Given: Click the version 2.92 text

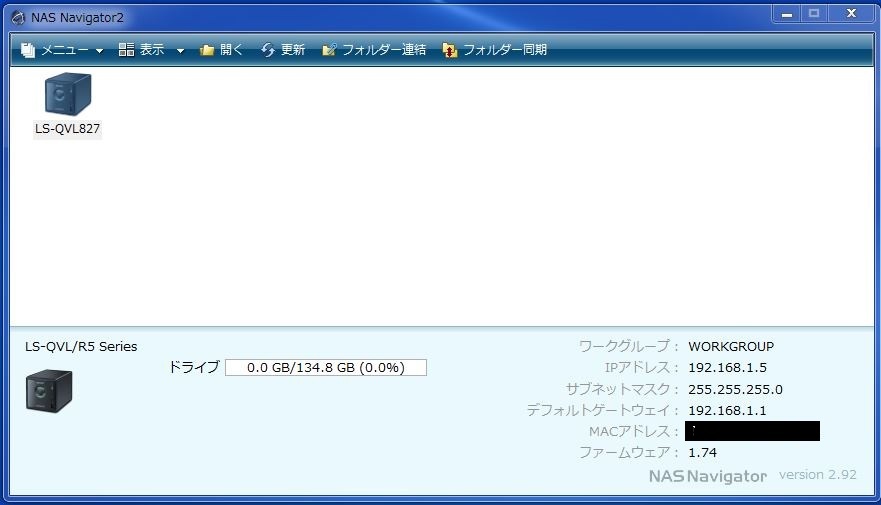Looking at the screenshot, I should (818, 475).
